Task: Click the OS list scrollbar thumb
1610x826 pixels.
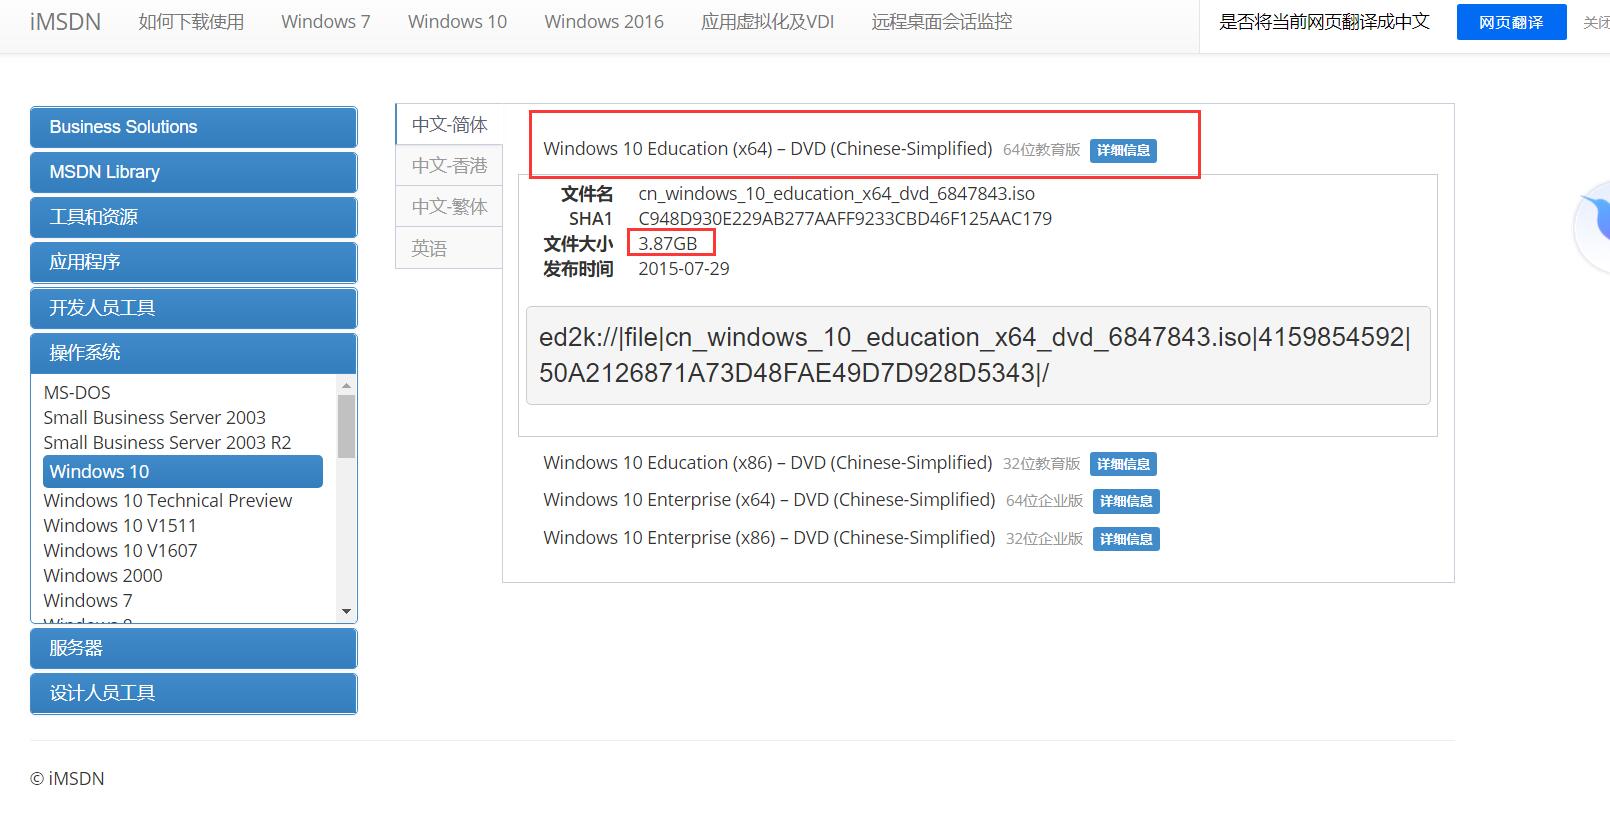Action: click(347, 426)
